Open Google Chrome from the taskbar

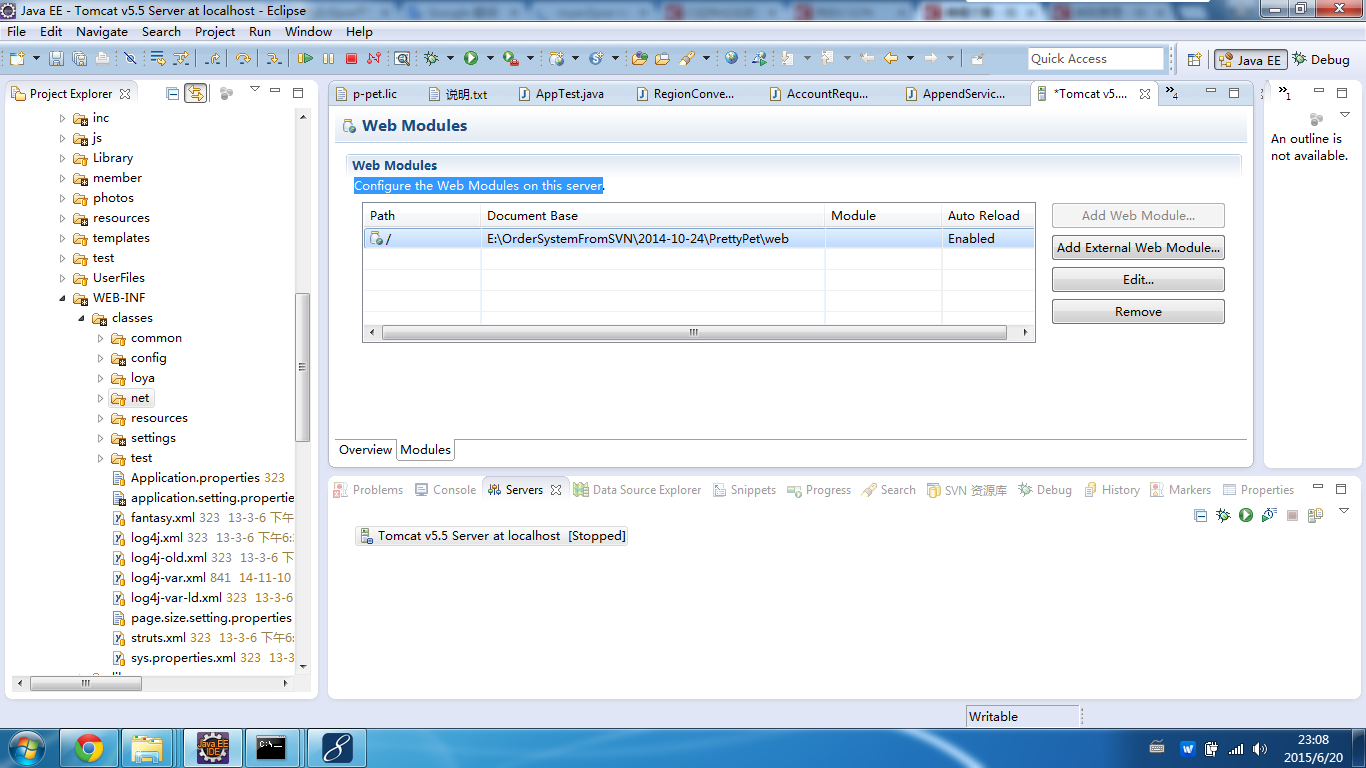pyautogui.click(x=89, y=747)
